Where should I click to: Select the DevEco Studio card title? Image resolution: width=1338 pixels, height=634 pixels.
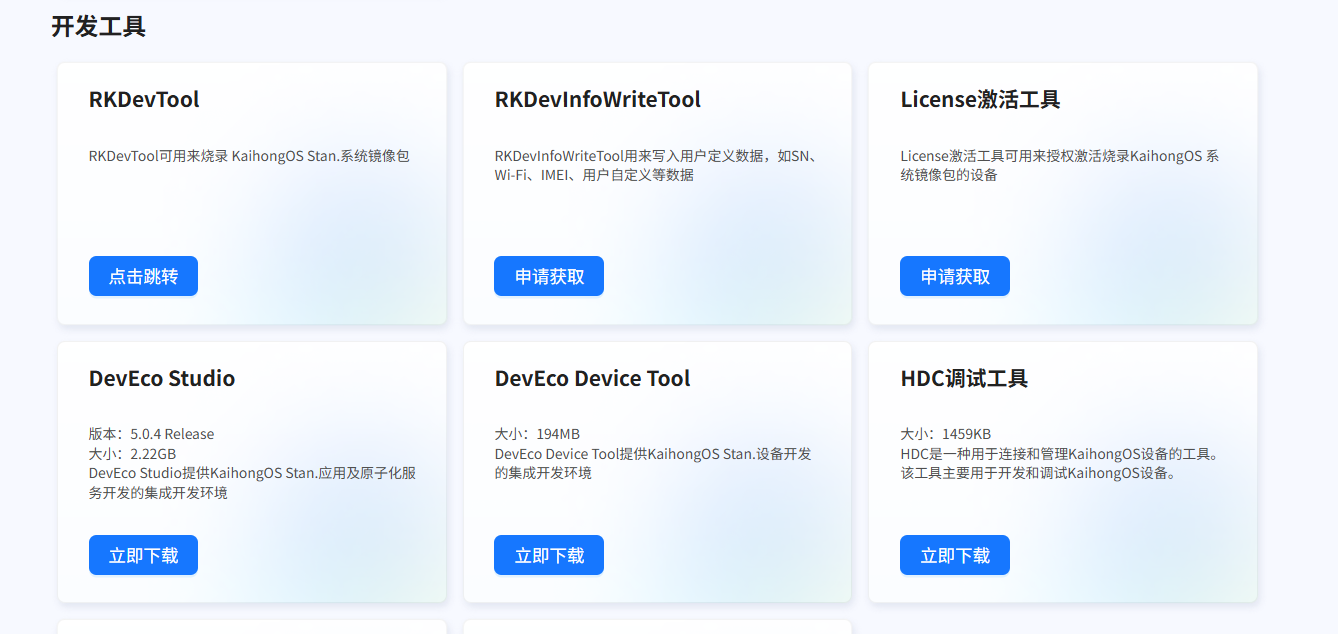click(x=162, y=379)
